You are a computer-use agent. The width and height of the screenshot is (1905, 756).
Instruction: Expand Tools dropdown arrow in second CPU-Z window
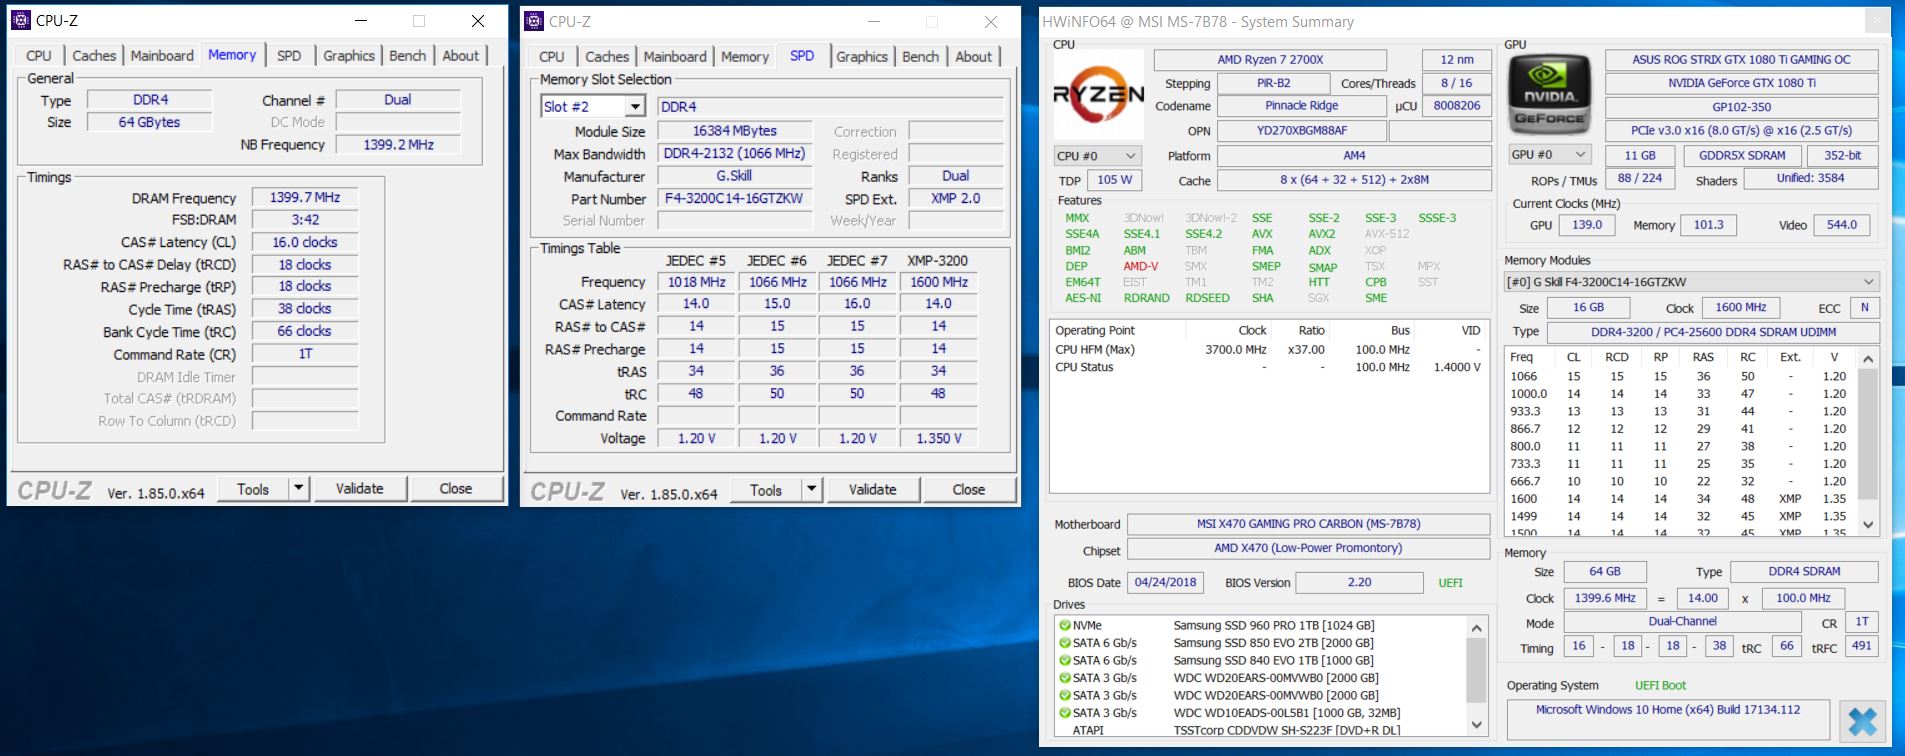[811, 490]
